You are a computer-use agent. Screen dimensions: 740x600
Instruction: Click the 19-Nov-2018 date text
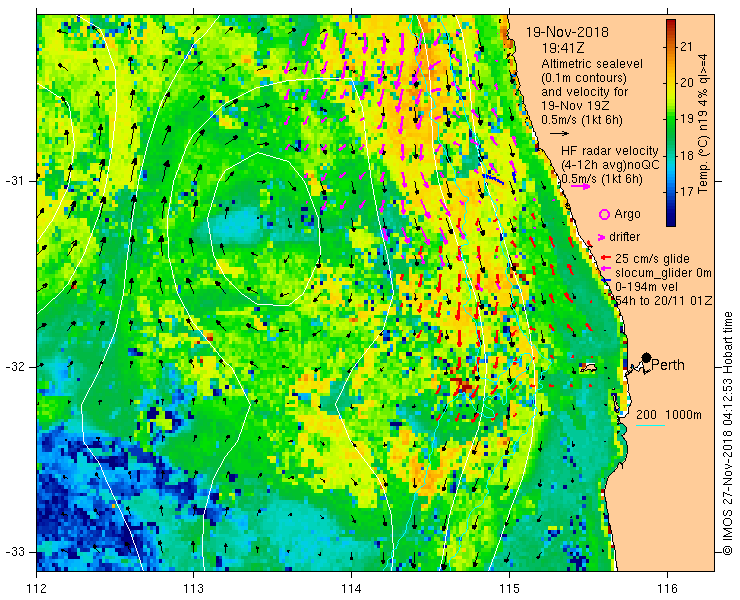coord(567,32)
